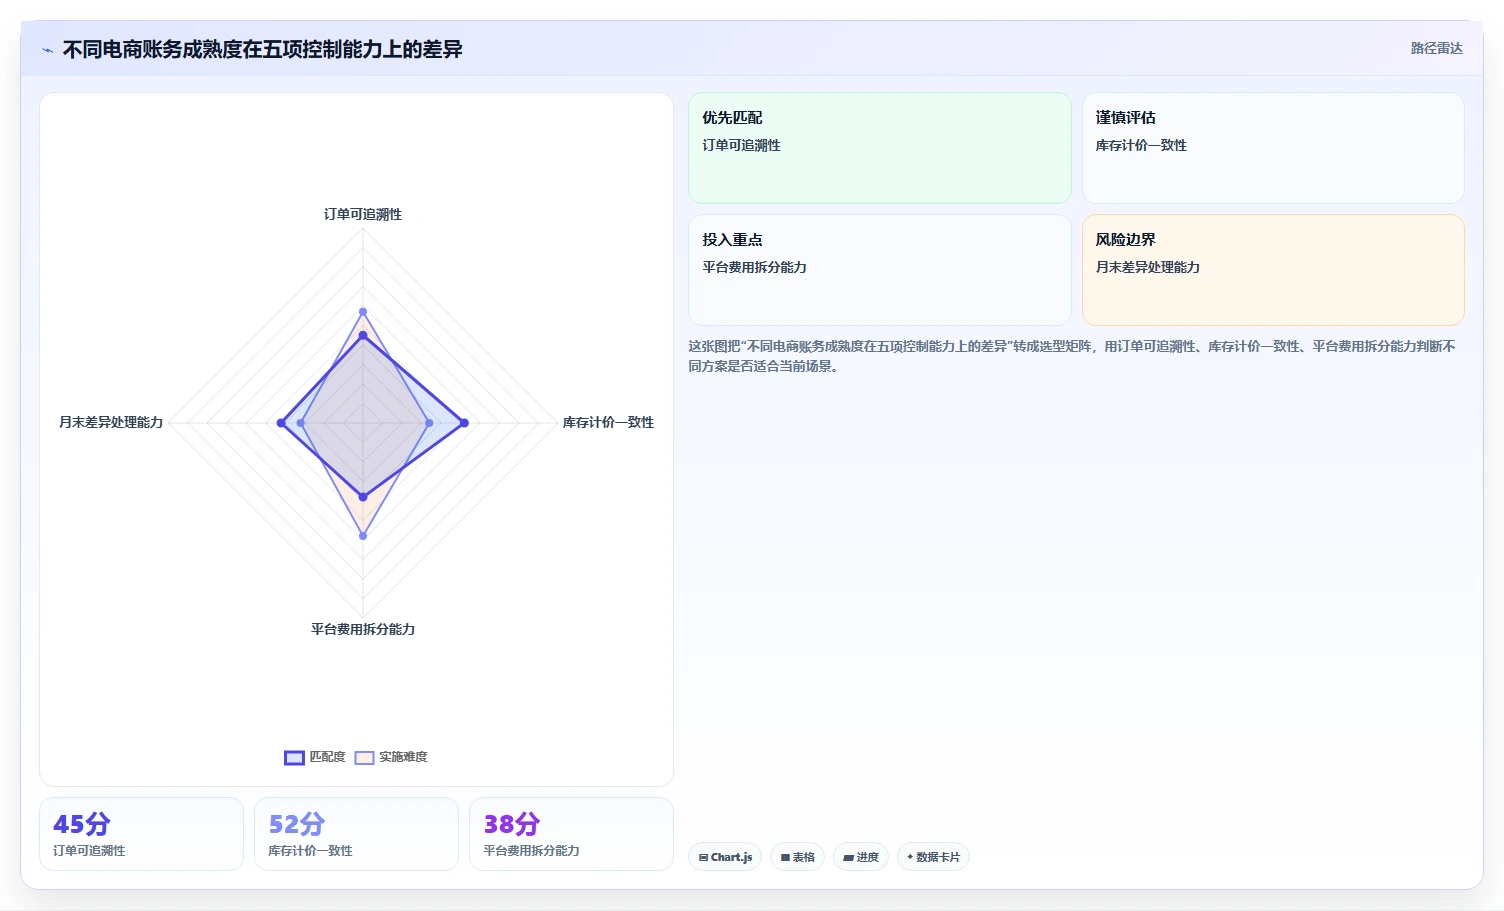Open the 投入重点 card

879,270
